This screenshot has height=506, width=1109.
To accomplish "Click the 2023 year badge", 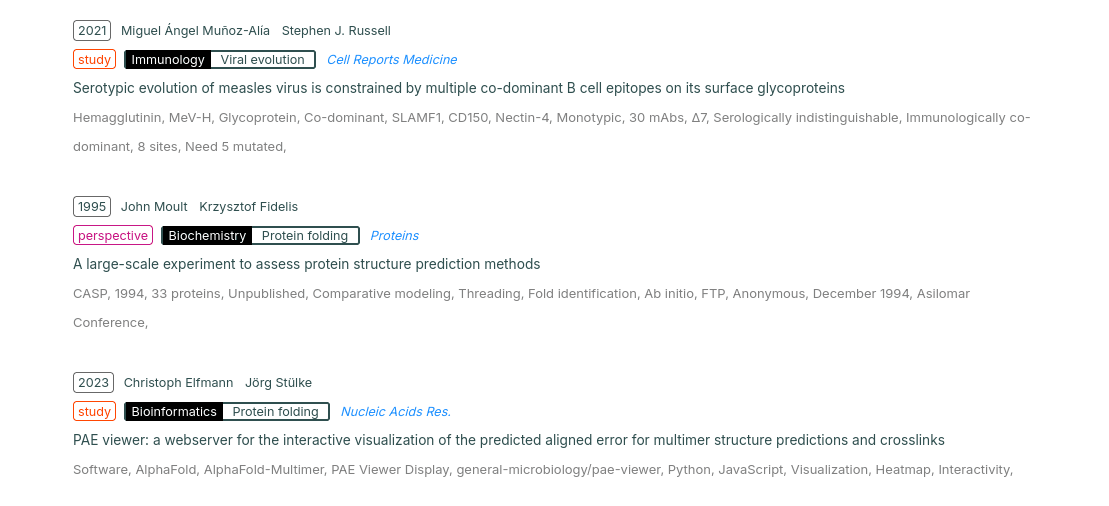I will point(93,383).
